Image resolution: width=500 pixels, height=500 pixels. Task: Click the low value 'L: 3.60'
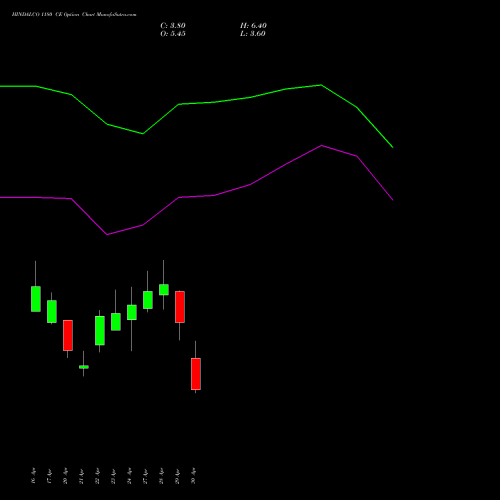coord(253,34)
